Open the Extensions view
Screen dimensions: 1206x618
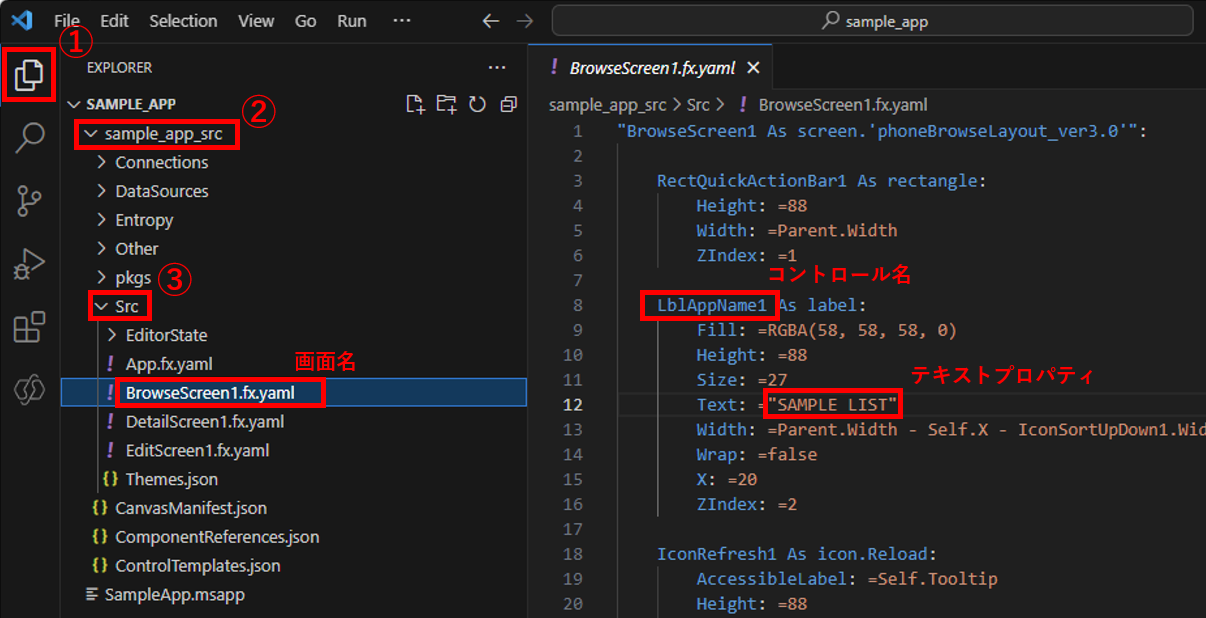click(29, 327)
